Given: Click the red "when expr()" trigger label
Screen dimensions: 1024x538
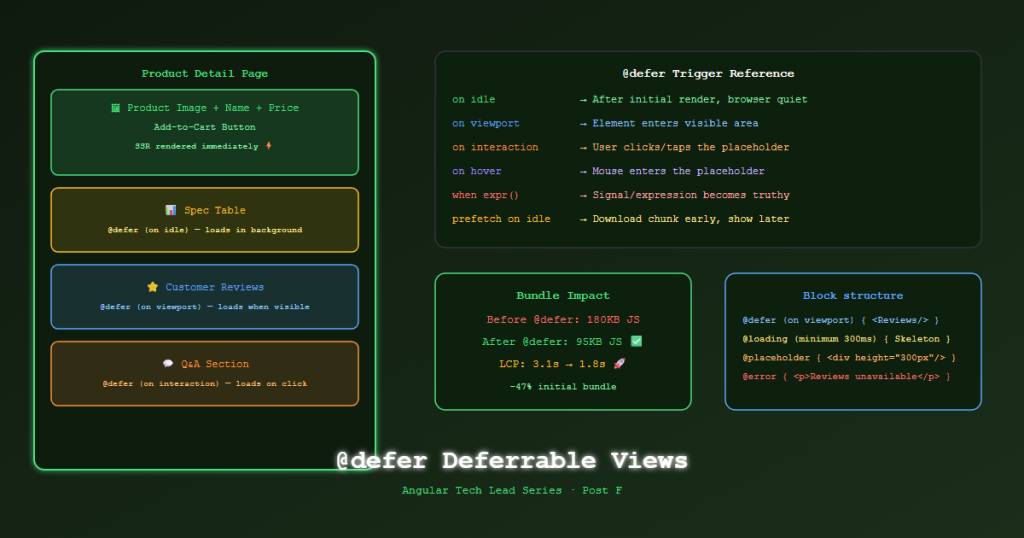Looking at the screenshot, I should coord(485,195).
